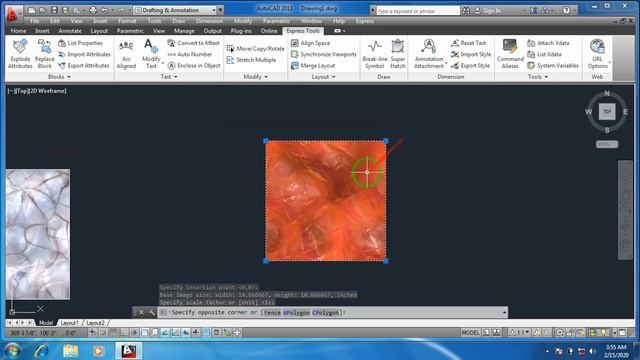Viewport: 640px width, 360px height.
Task: Switch to the Layout2 tab
Action: (x=96, y=322)
